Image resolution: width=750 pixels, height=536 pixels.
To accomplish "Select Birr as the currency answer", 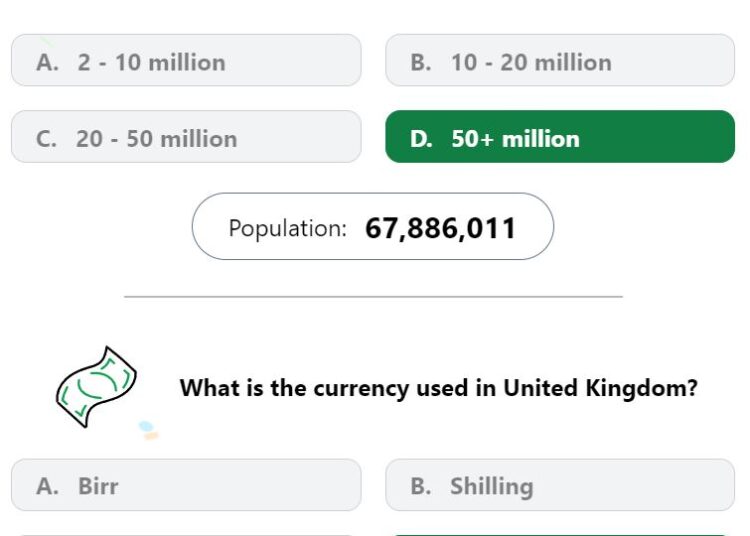I will pos(186,485).
